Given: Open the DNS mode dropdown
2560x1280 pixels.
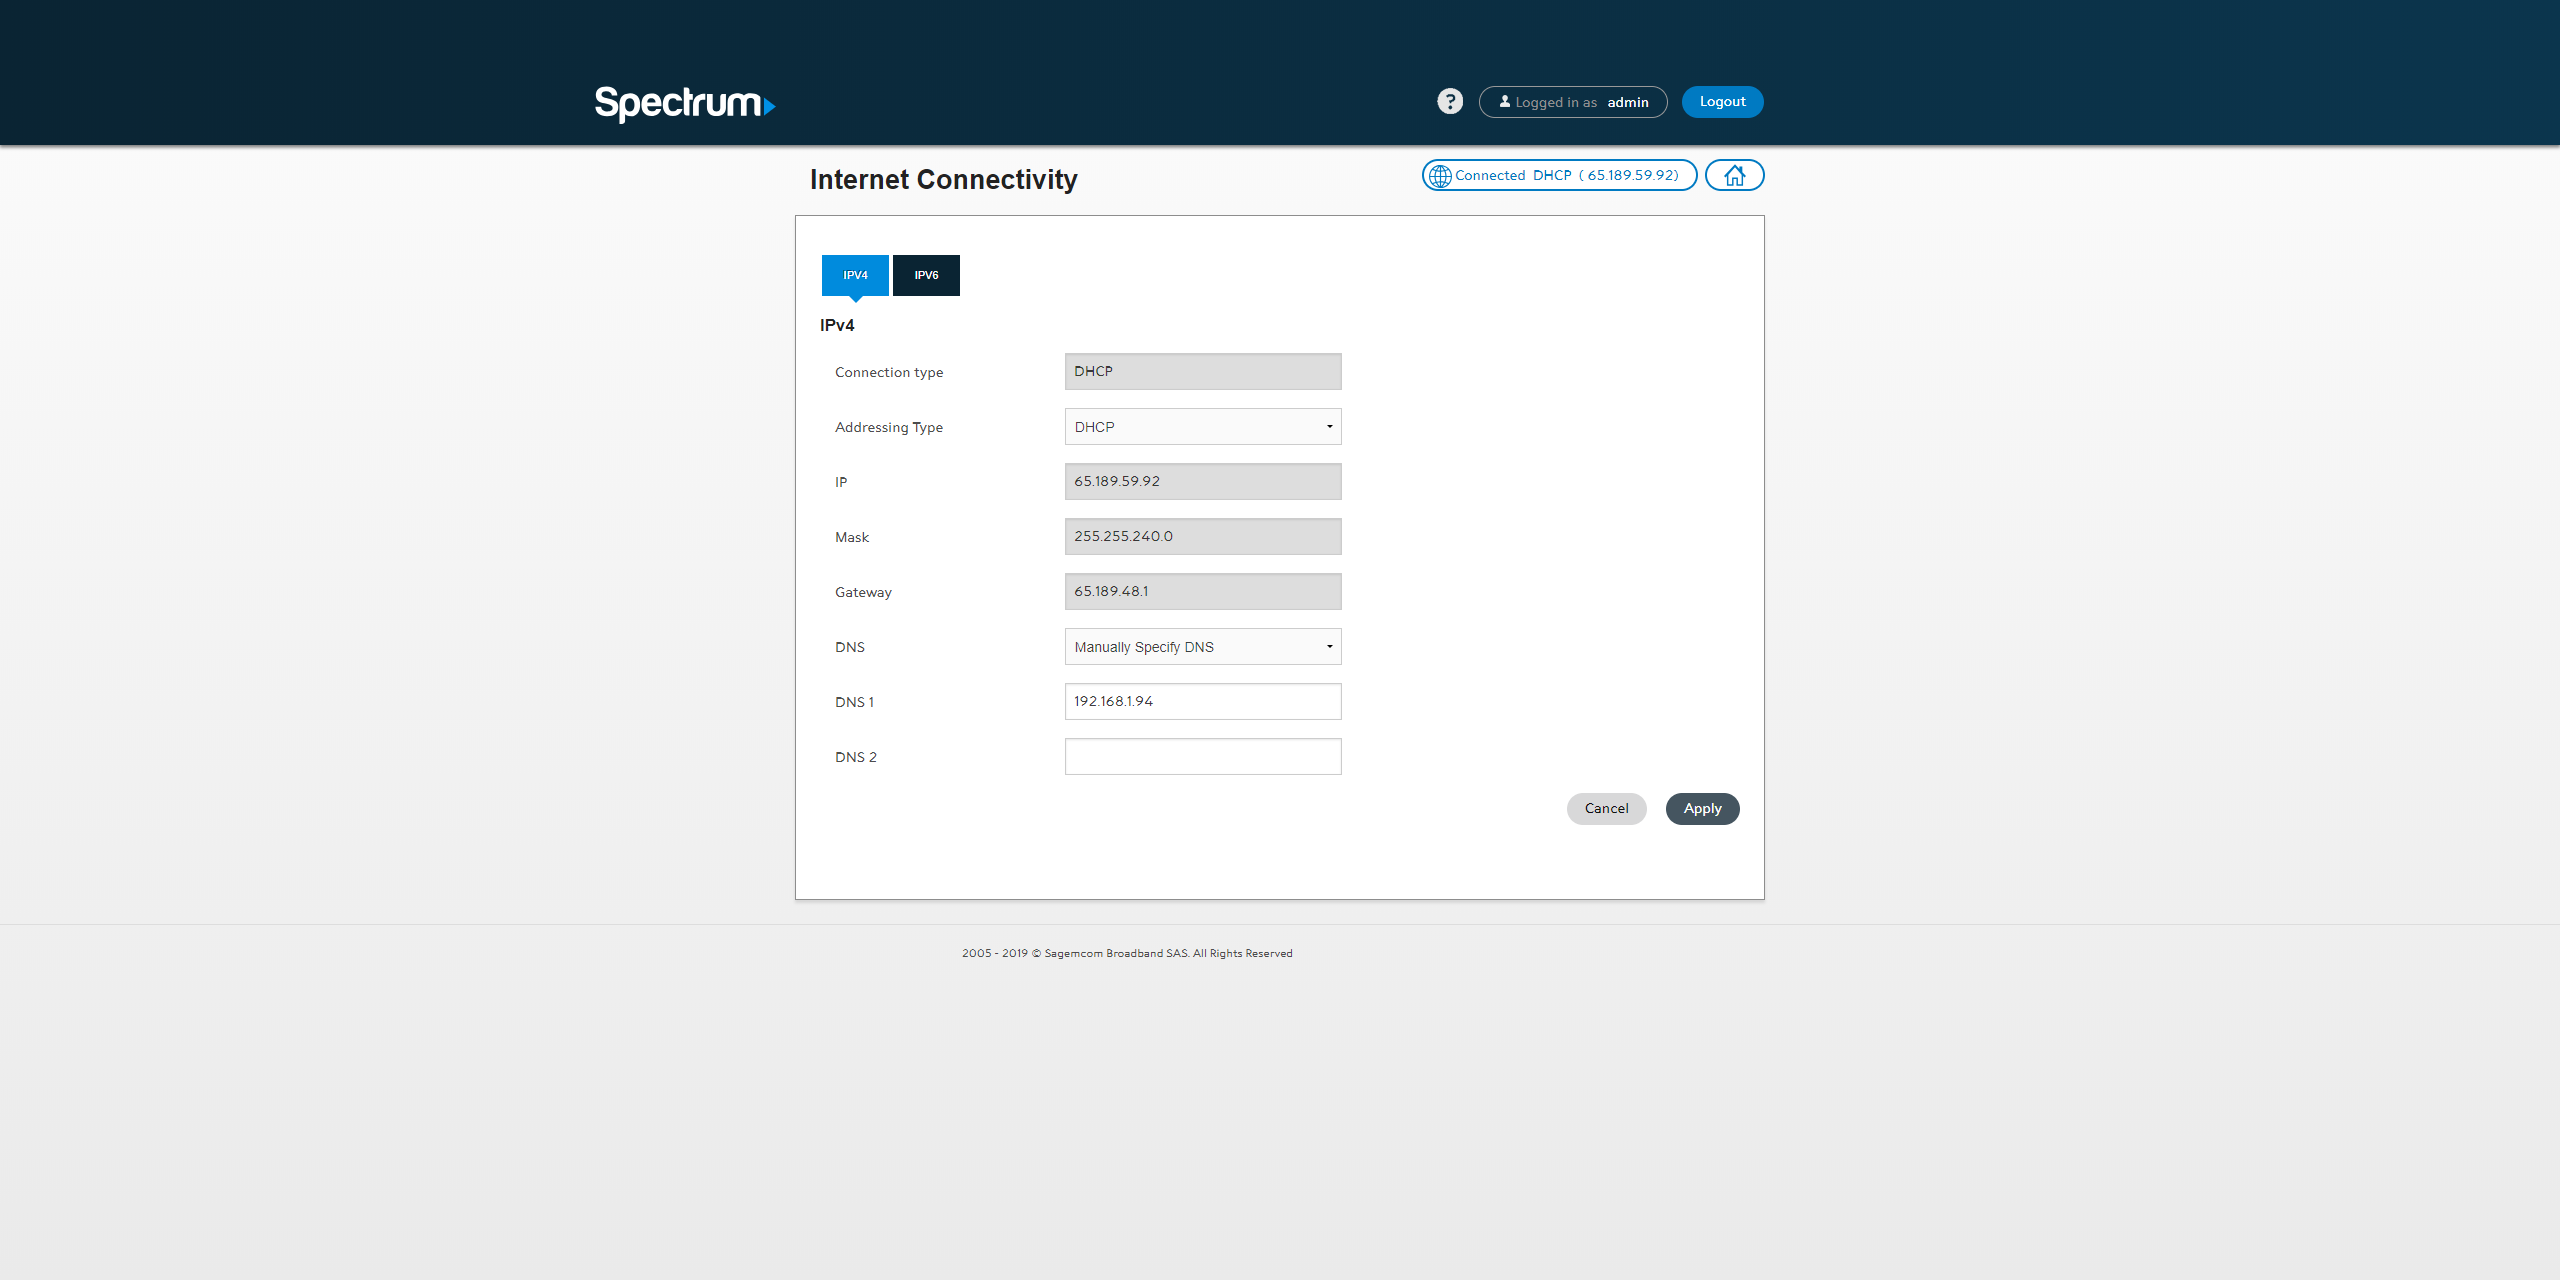Looking at the screenshot, I should 1201,647.
